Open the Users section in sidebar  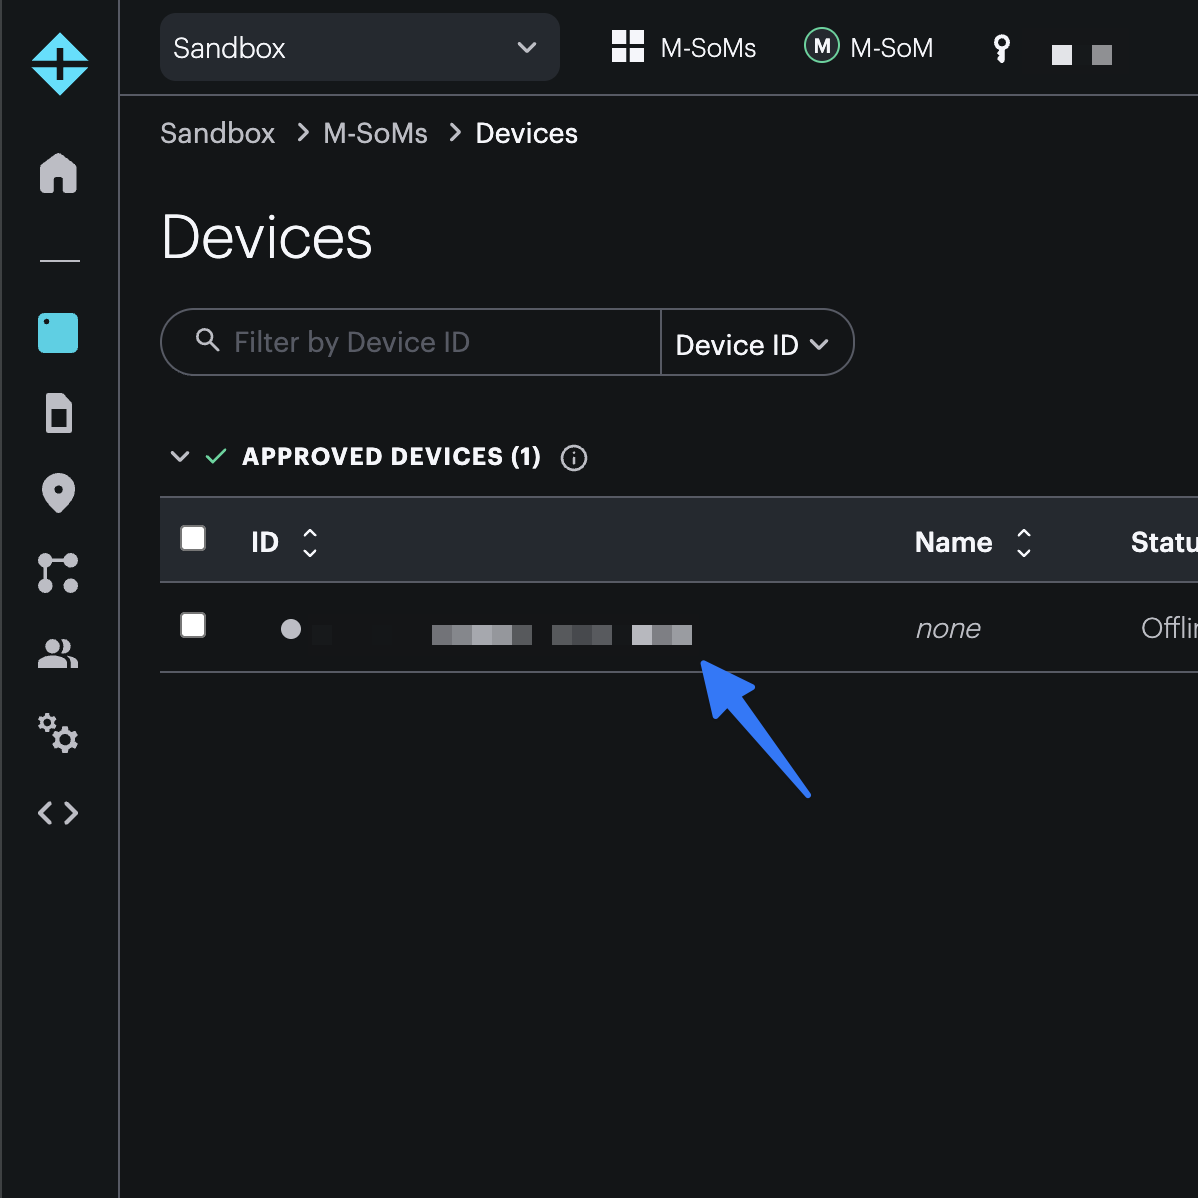pos(58,654)
